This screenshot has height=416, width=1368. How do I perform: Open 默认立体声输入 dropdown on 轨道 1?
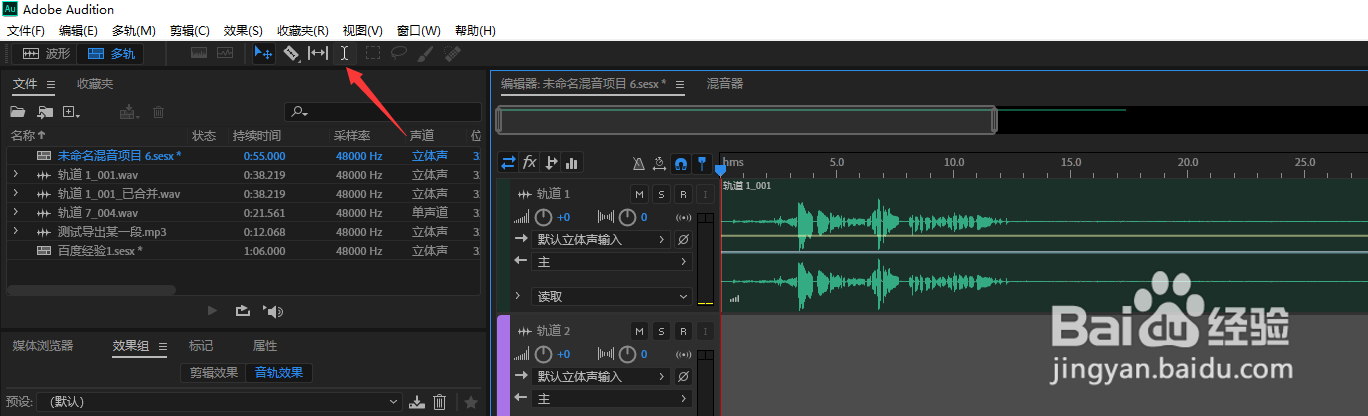pyautogui.click(x=600, y=240)
